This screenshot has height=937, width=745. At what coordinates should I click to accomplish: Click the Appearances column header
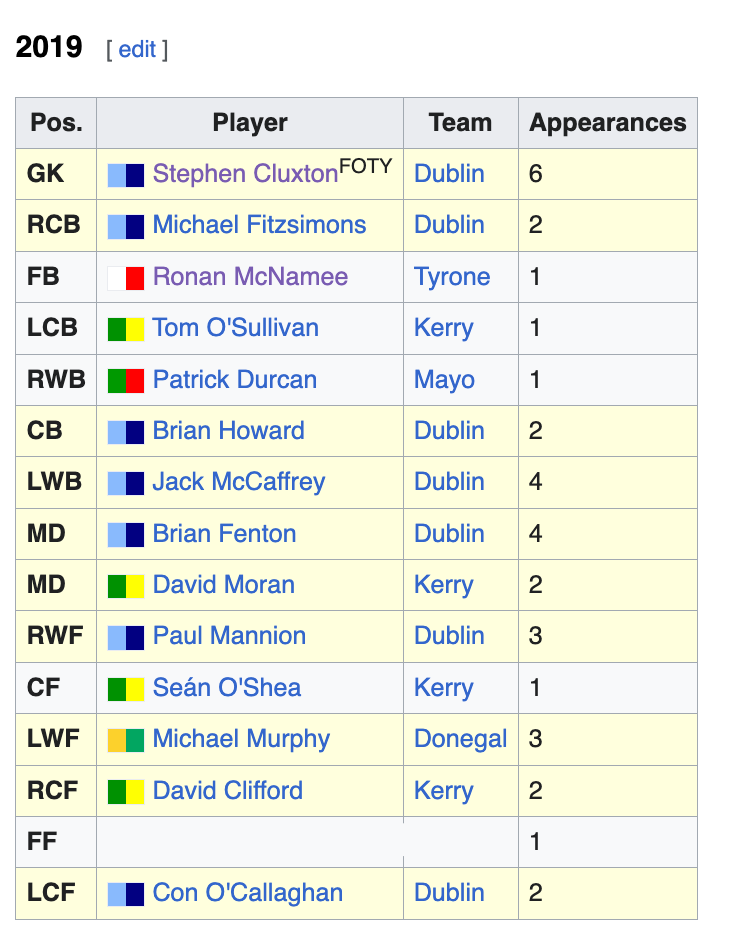point(607,123)
